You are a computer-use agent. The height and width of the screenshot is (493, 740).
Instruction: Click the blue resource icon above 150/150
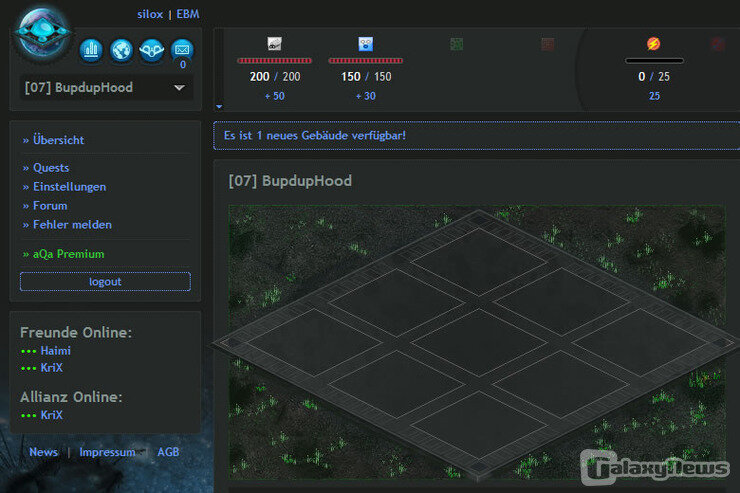click(x=365, y=44)
